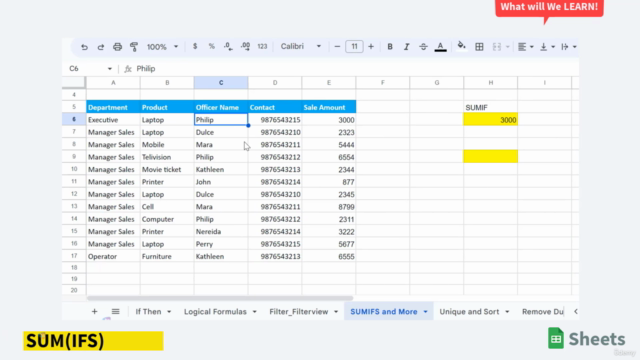Click the Redo icon
This screenshot has width=640, height=360.
point(100,47)
